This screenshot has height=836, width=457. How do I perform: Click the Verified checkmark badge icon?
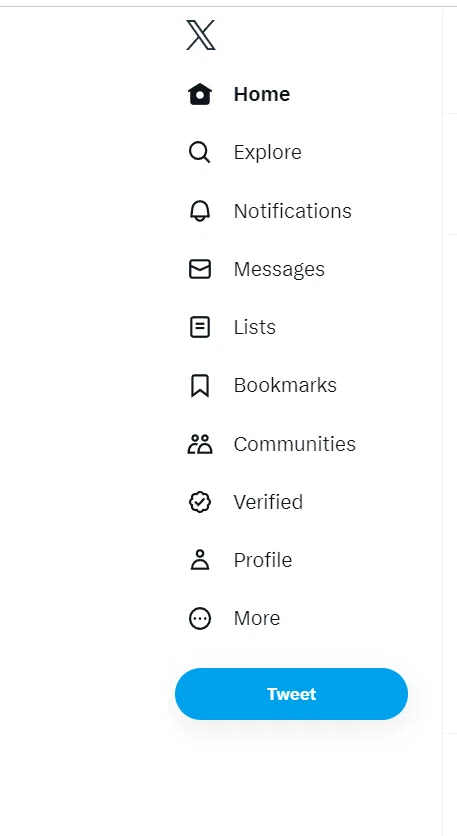tap(200, 502)
